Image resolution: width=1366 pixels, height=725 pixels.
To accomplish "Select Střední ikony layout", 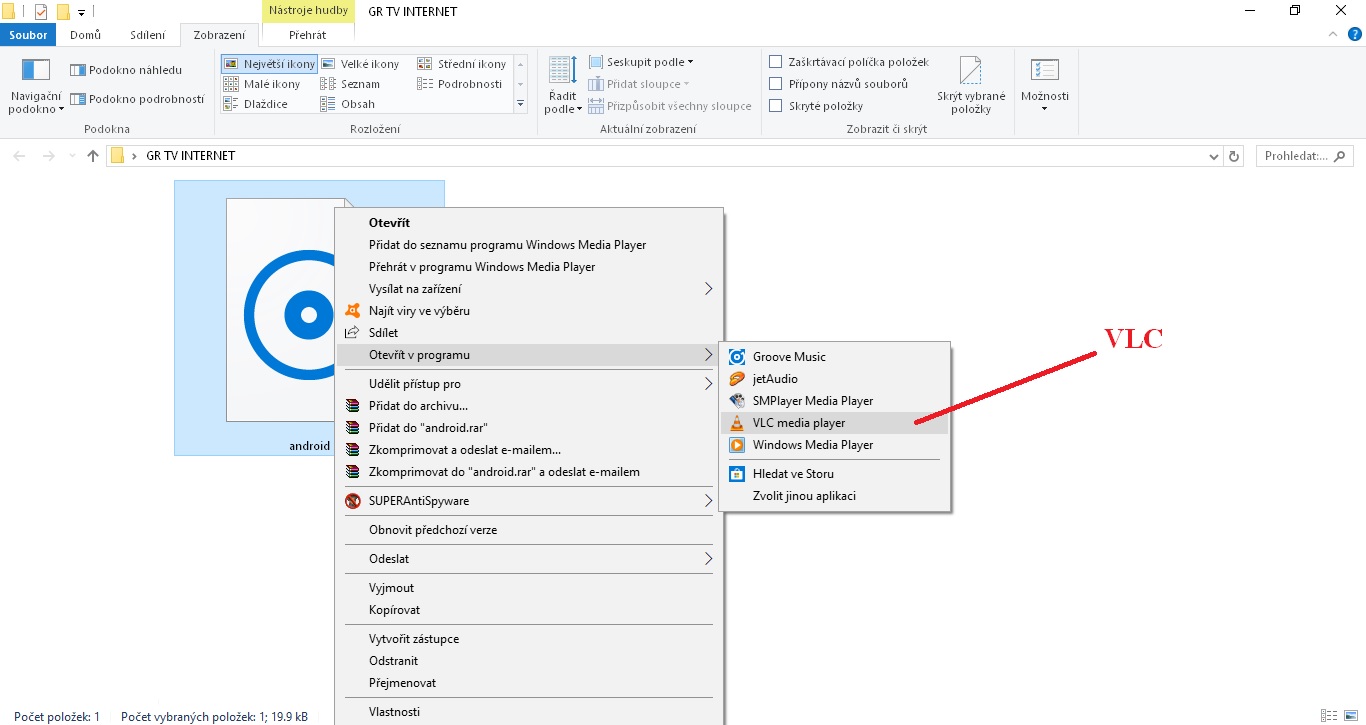I will (461, 64).
